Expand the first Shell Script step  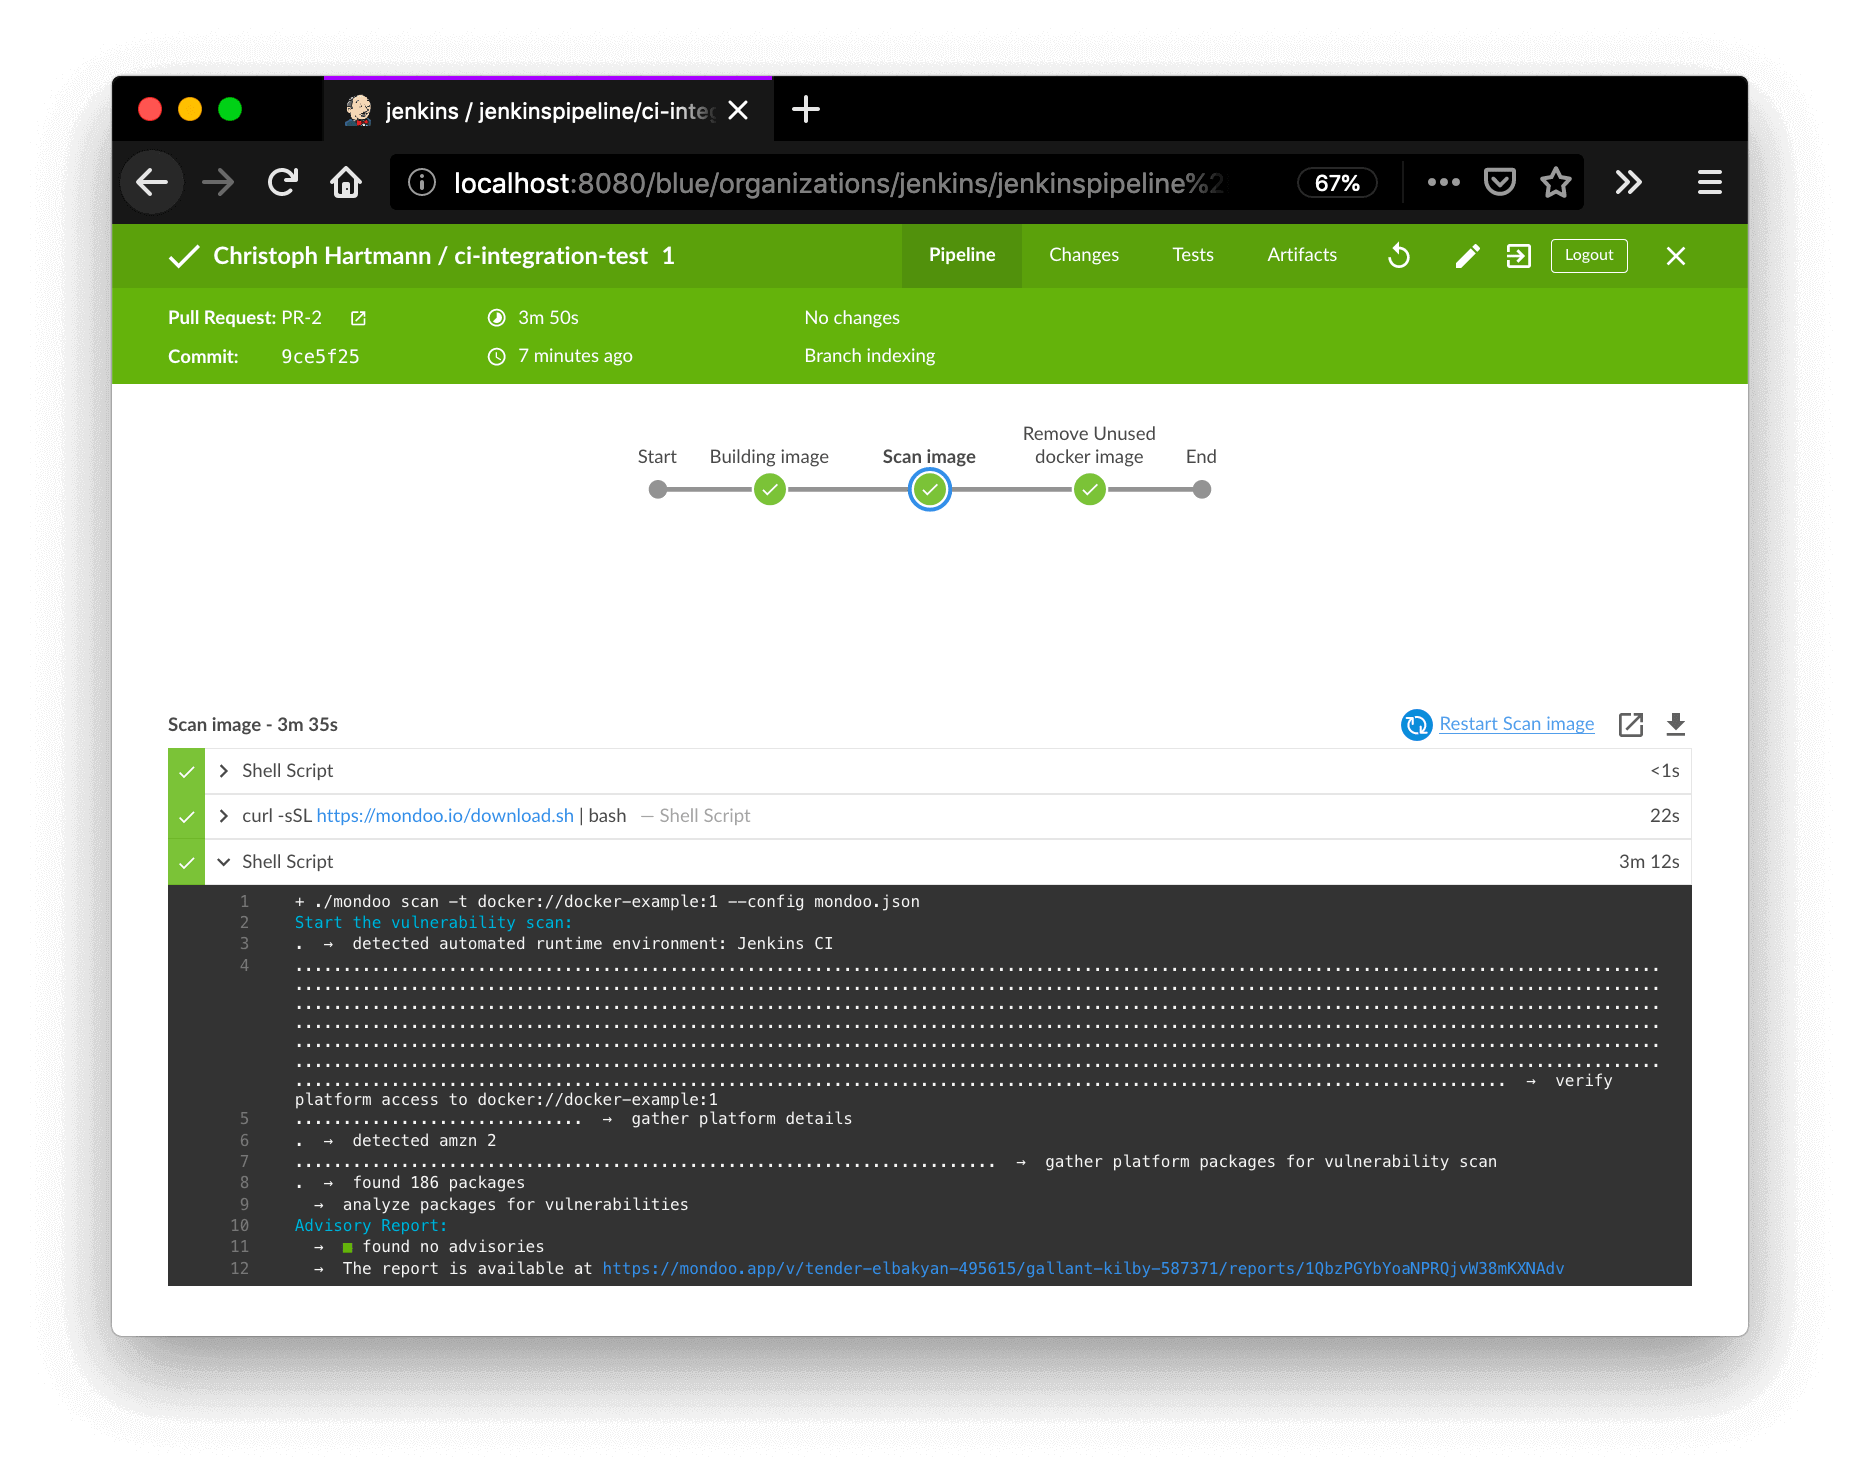tap(224, 770)
